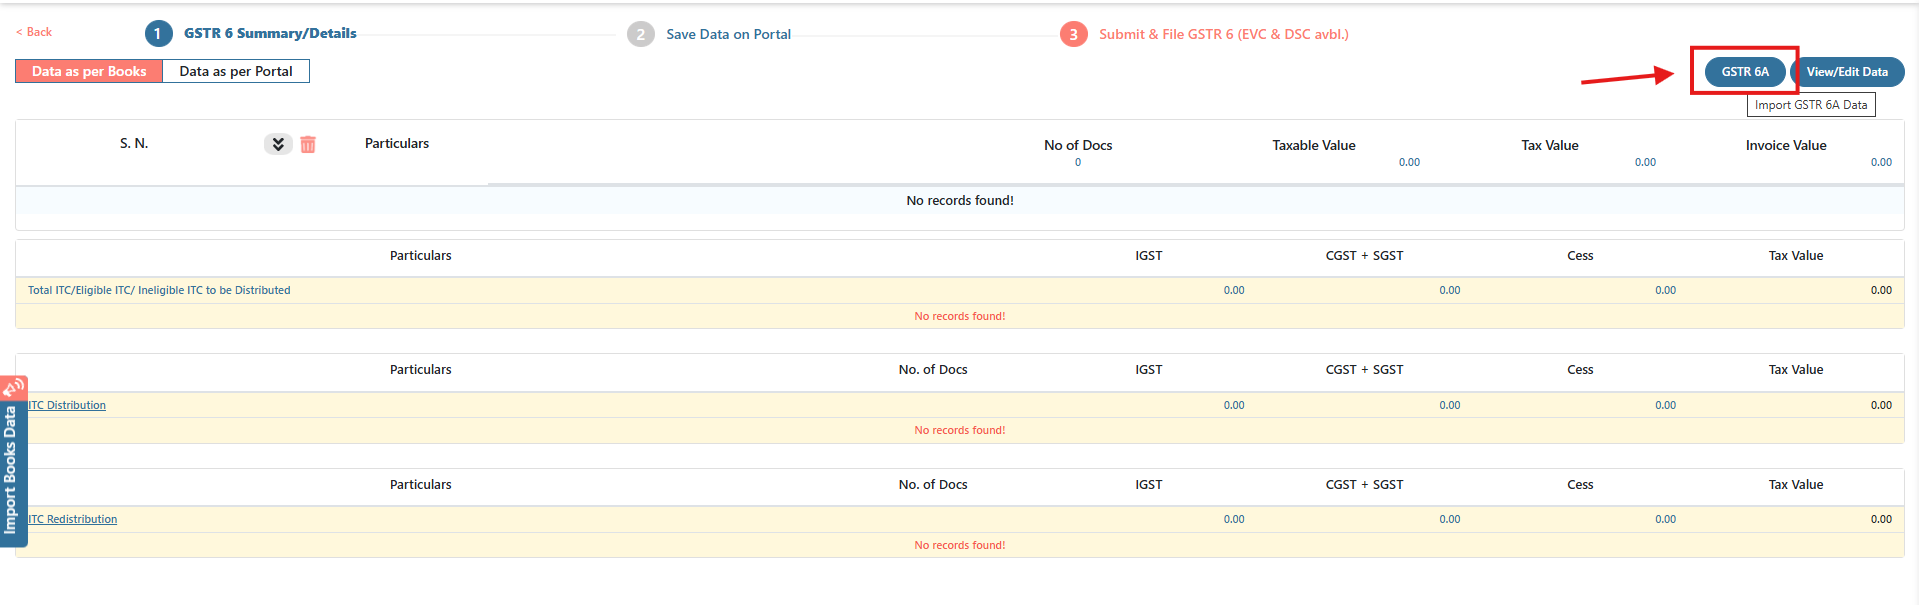Open the ITC Redistribution link
The image size is (1919, 605).
(x=73, y=519)
